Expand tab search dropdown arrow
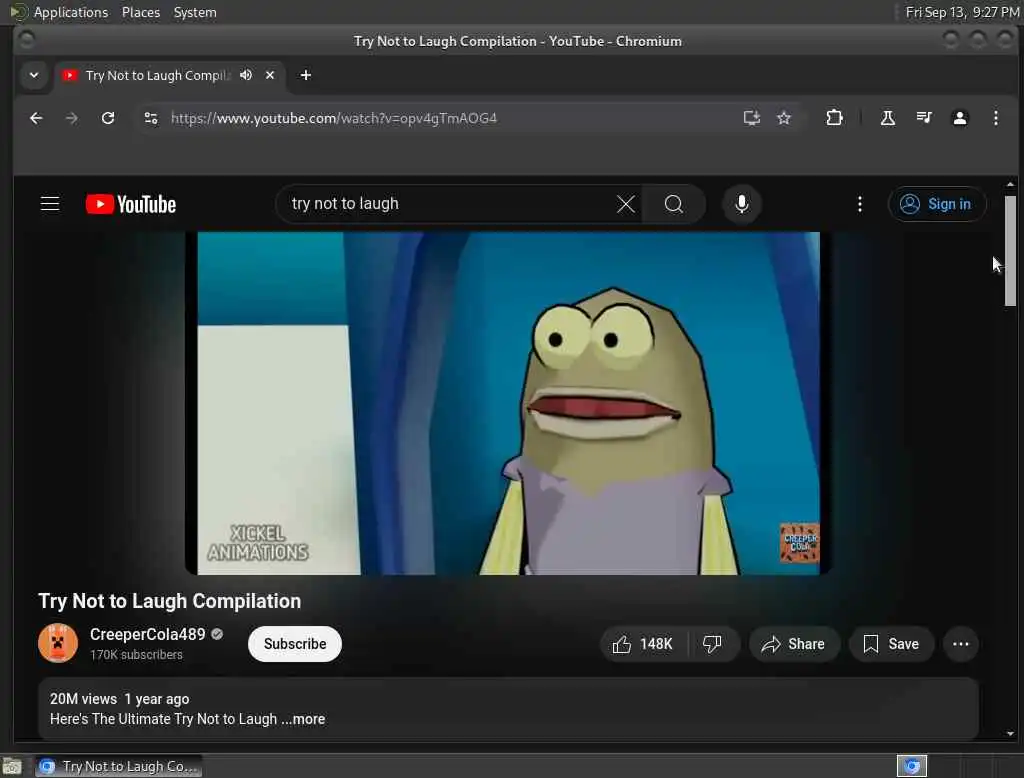The height and width of the screenshot is (778, 1024). (x=34, y=75)
